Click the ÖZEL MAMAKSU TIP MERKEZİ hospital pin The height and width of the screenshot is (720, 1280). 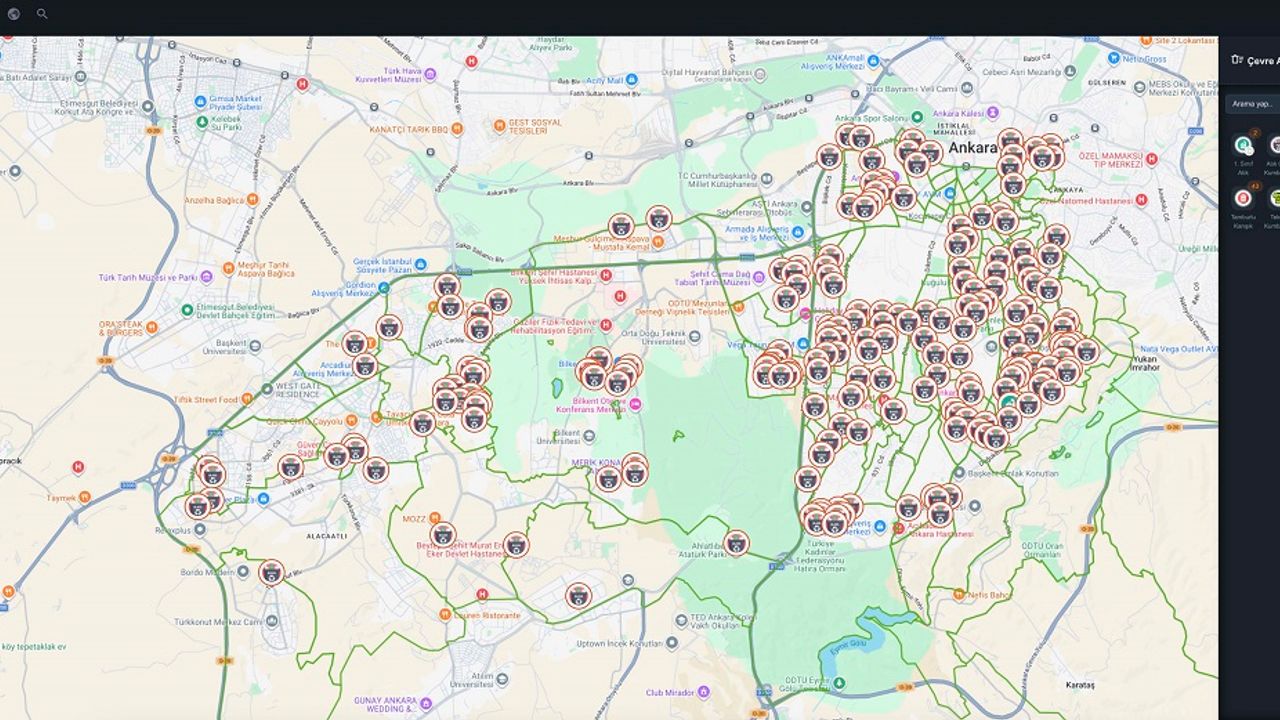pyautogui.click(x=1151, y=158)
